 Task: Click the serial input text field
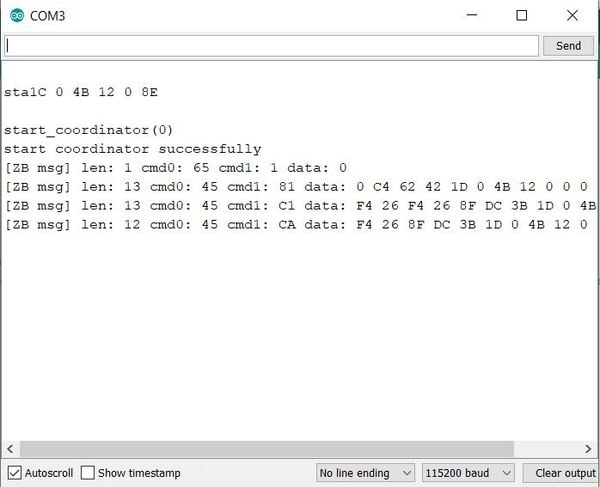tap(271, 46)
